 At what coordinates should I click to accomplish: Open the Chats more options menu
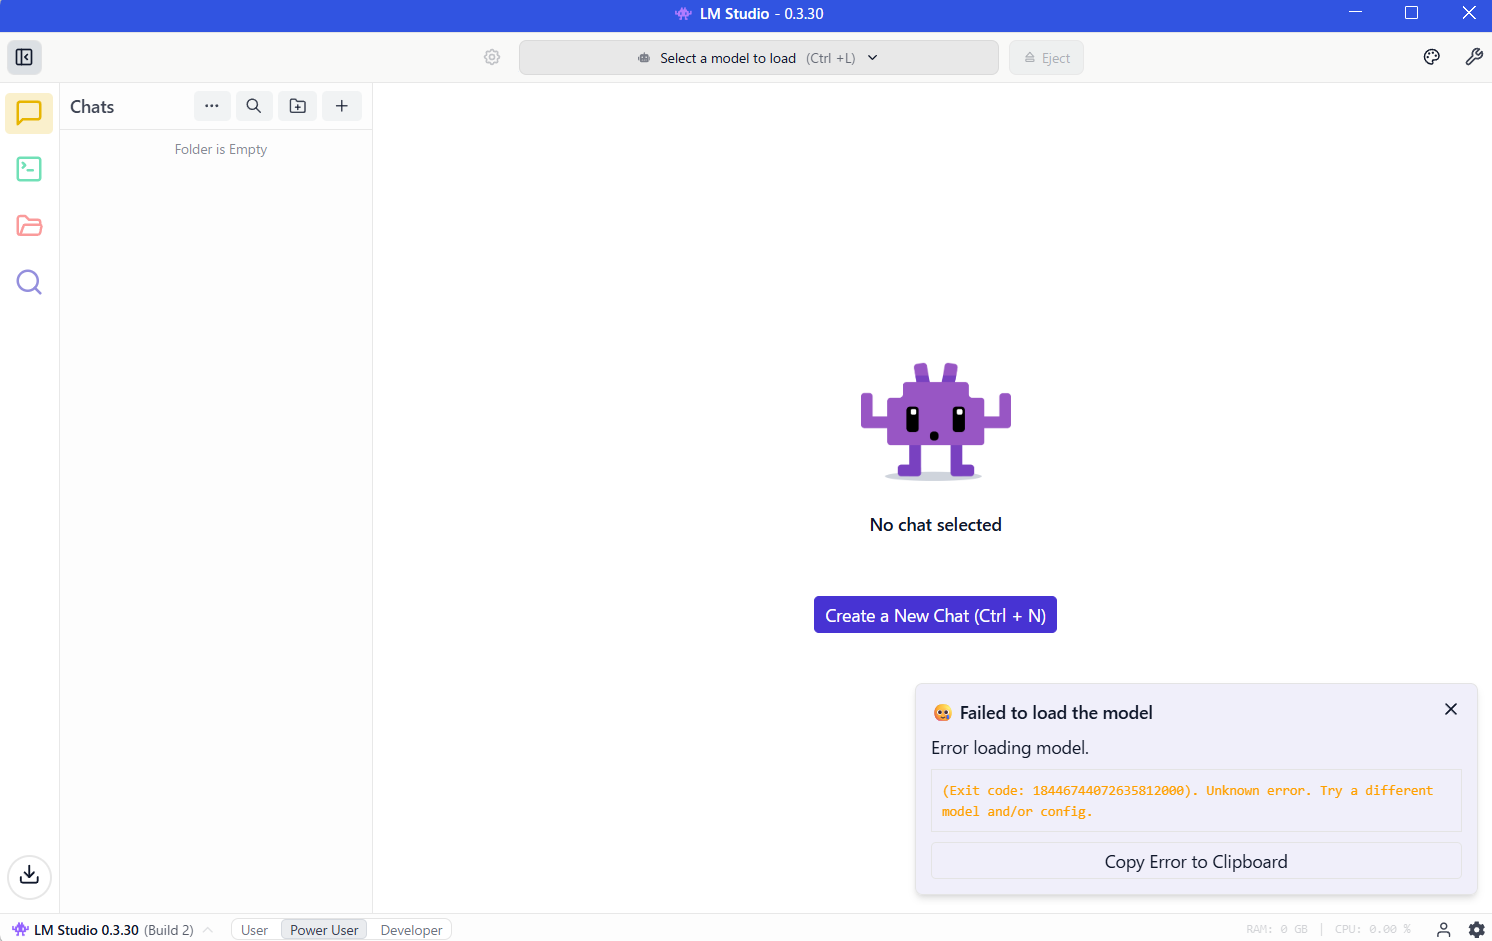(212, 106)
